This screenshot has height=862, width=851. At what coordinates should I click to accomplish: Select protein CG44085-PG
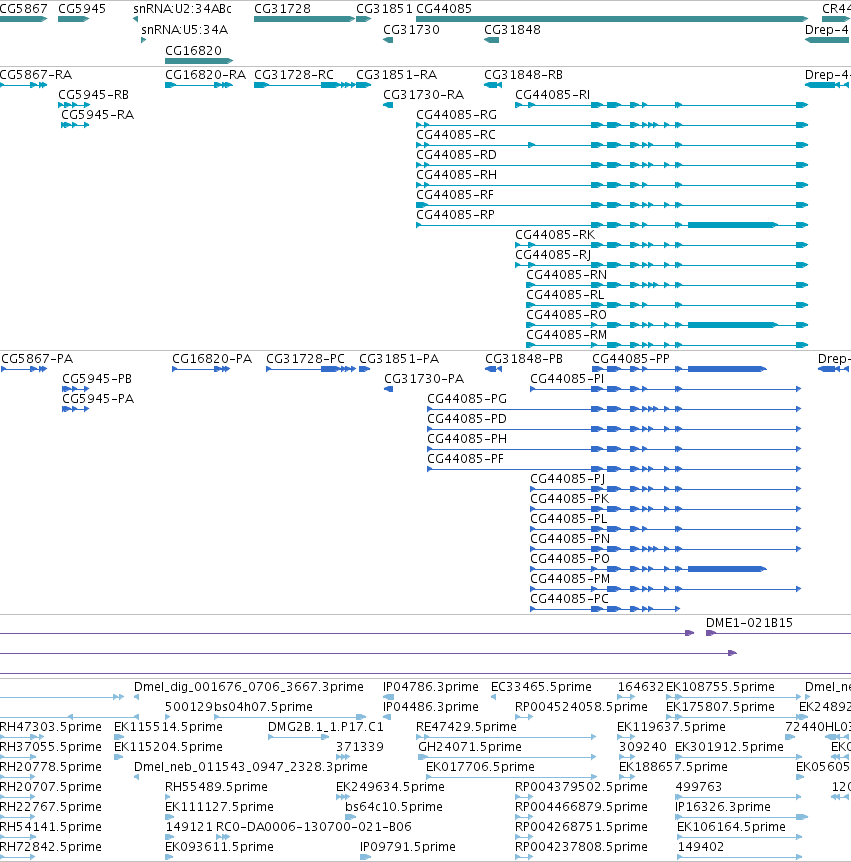pos(467,399)
